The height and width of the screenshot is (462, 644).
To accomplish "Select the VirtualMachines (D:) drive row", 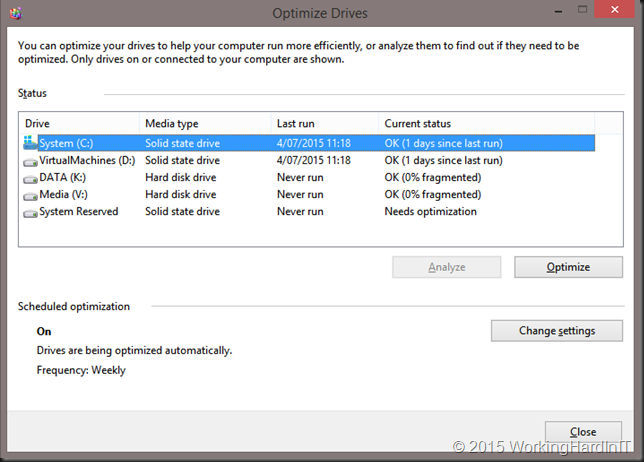I will point(309,160).
